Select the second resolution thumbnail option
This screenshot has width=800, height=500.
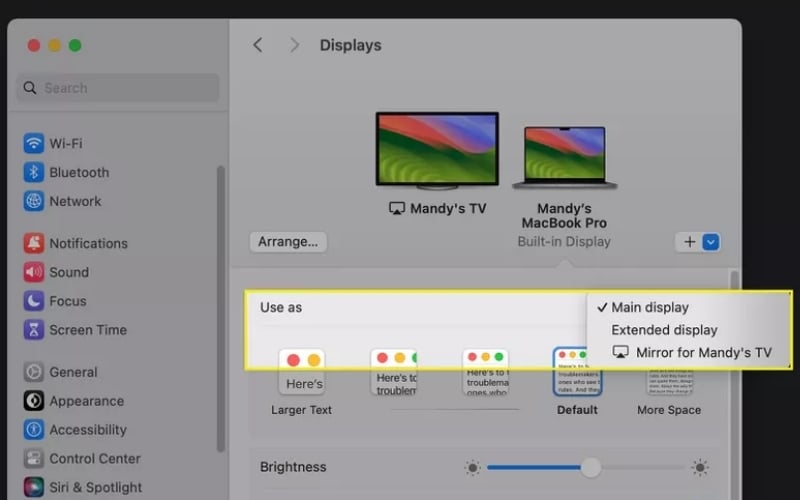click(394, 372)
